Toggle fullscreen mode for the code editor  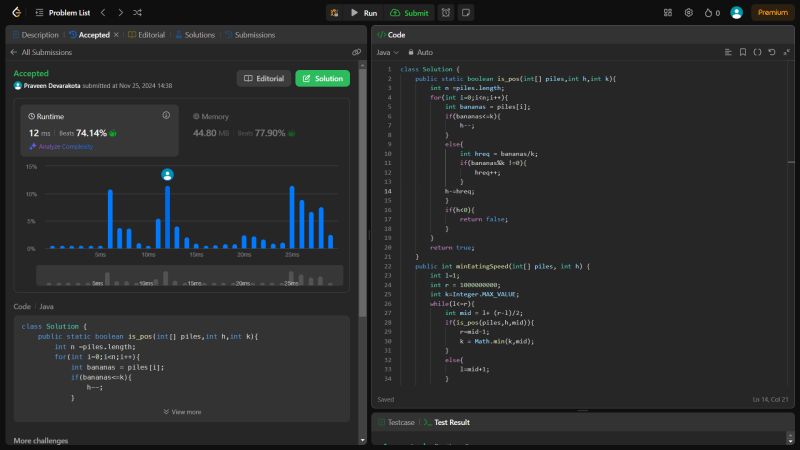(x=786, y=51)
